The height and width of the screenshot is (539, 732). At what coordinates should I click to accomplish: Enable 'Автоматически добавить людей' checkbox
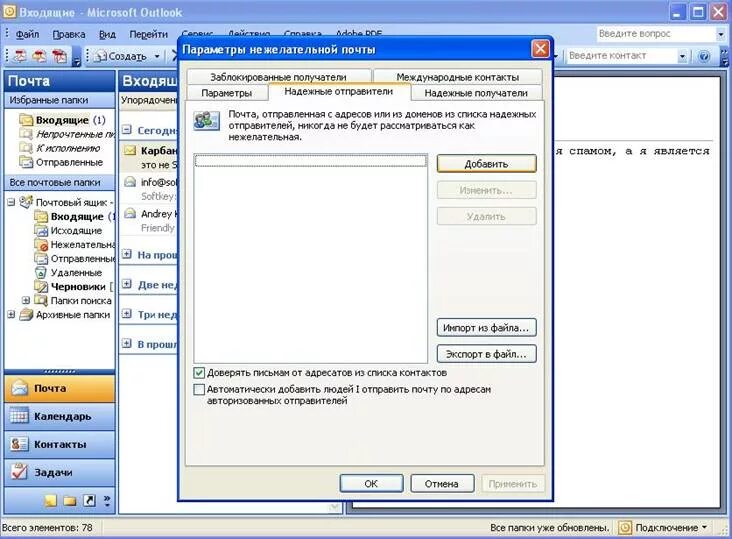(x=199, y=389)
